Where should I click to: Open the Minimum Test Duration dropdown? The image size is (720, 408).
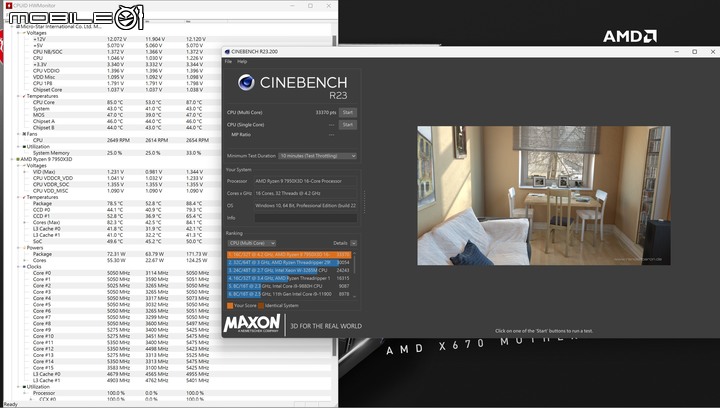pos(318,156)
